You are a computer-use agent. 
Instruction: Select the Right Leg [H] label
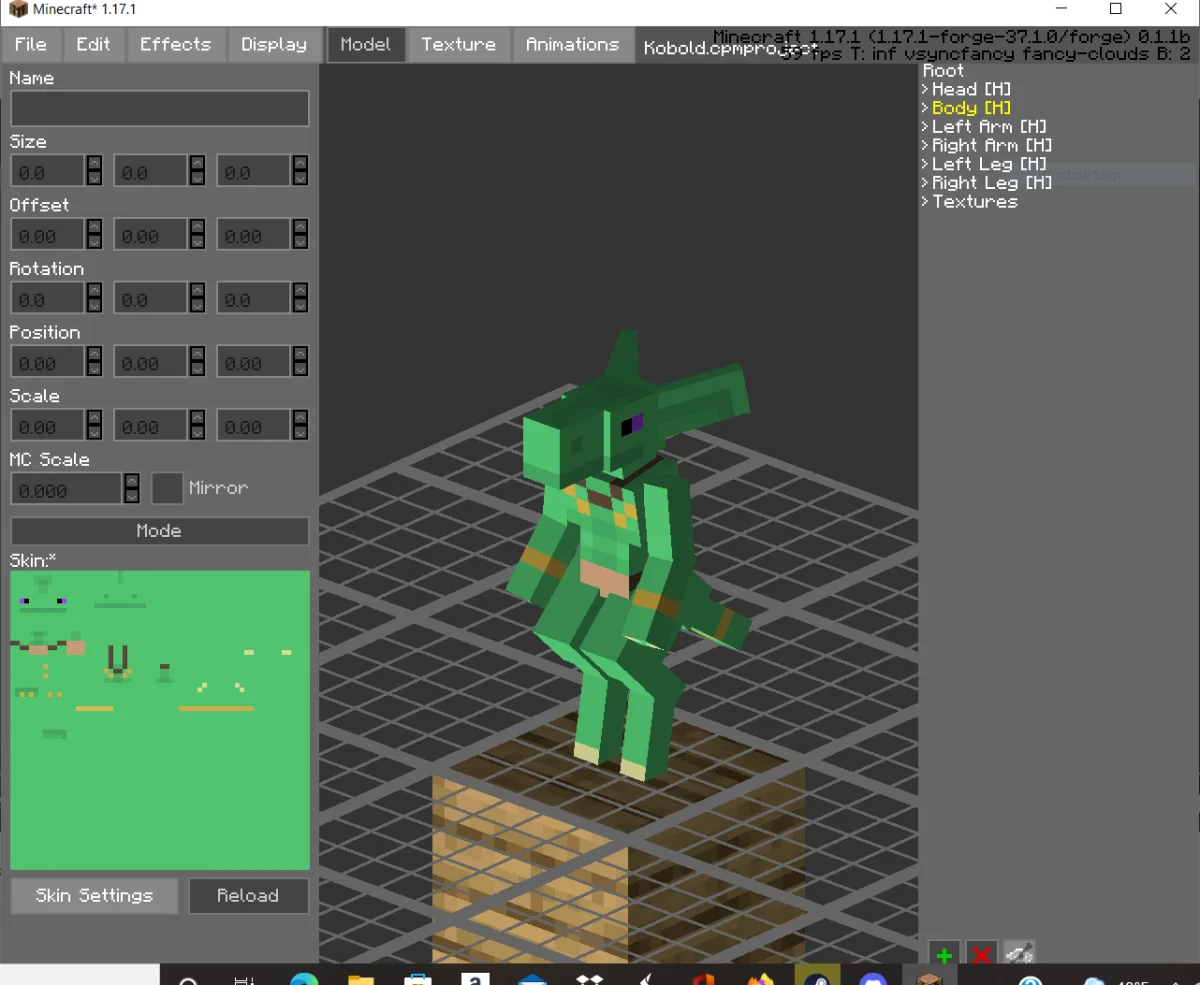992,183
